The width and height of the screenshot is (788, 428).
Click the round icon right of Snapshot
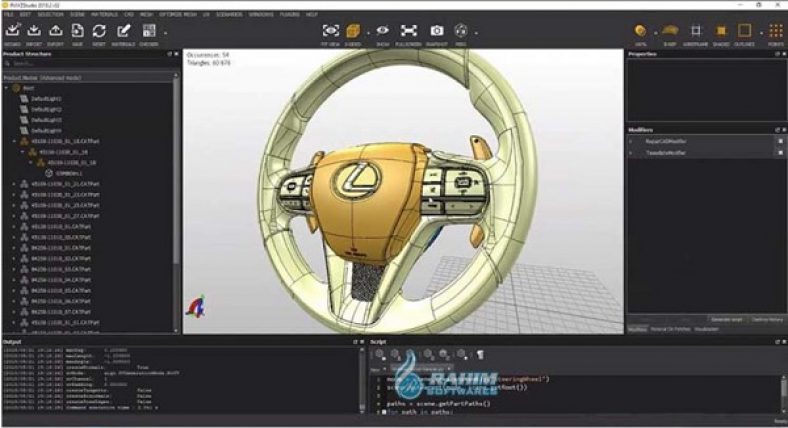coord(461,31)
